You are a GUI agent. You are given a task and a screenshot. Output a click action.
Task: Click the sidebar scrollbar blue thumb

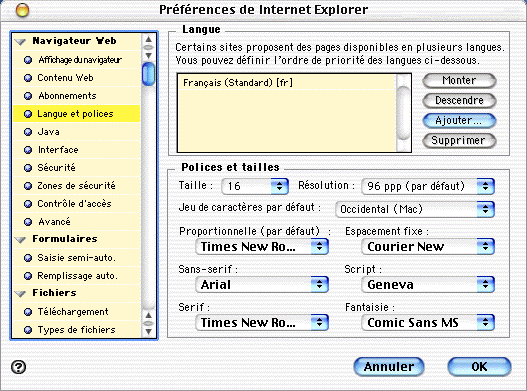[x=148, y=74]
